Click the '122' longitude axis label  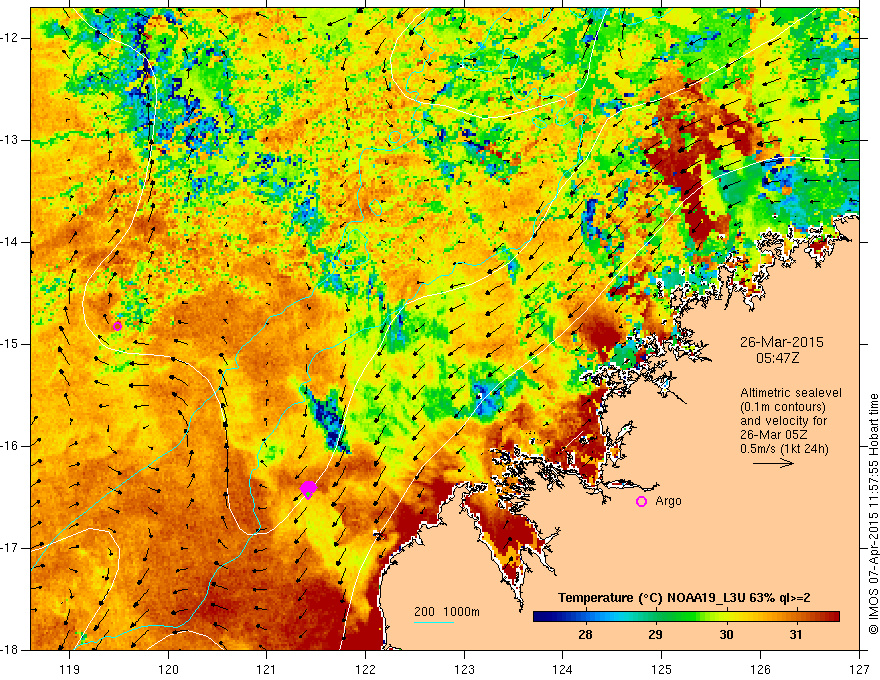pos(366,669)
